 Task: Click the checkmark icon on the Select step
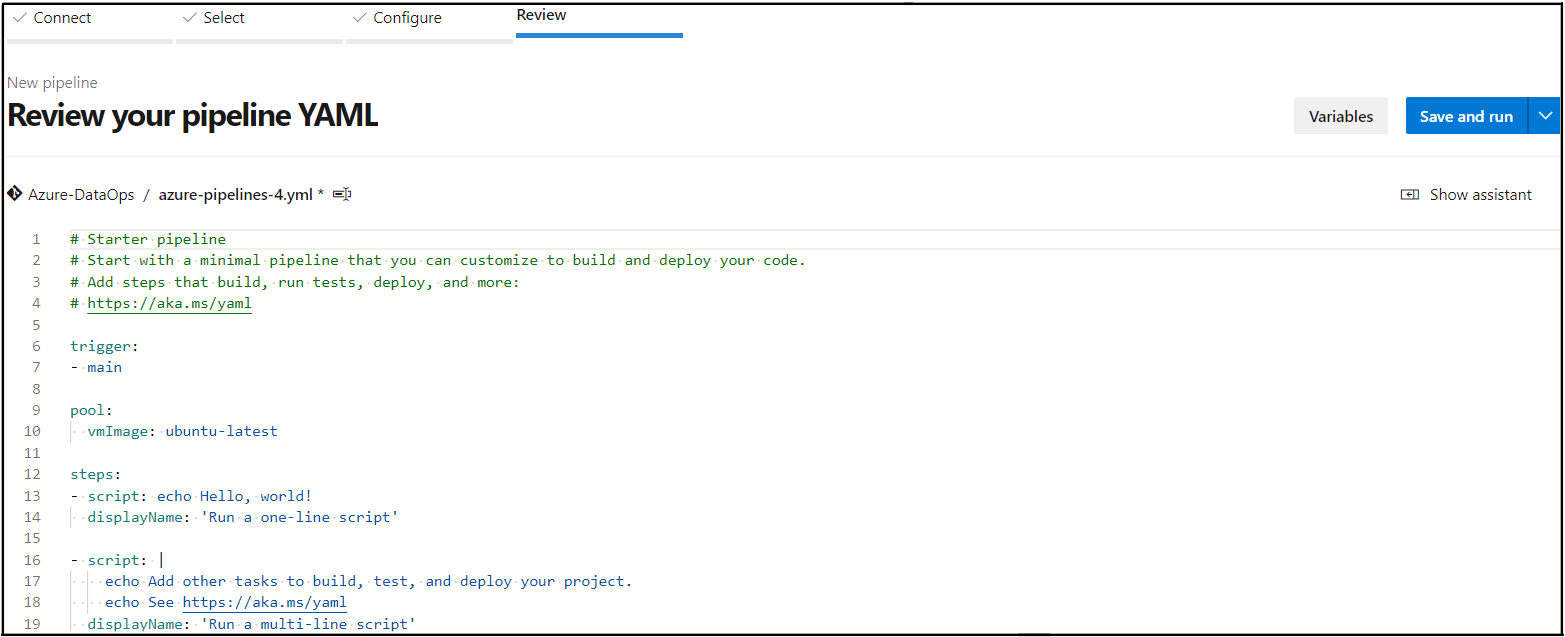pos(189,18)
